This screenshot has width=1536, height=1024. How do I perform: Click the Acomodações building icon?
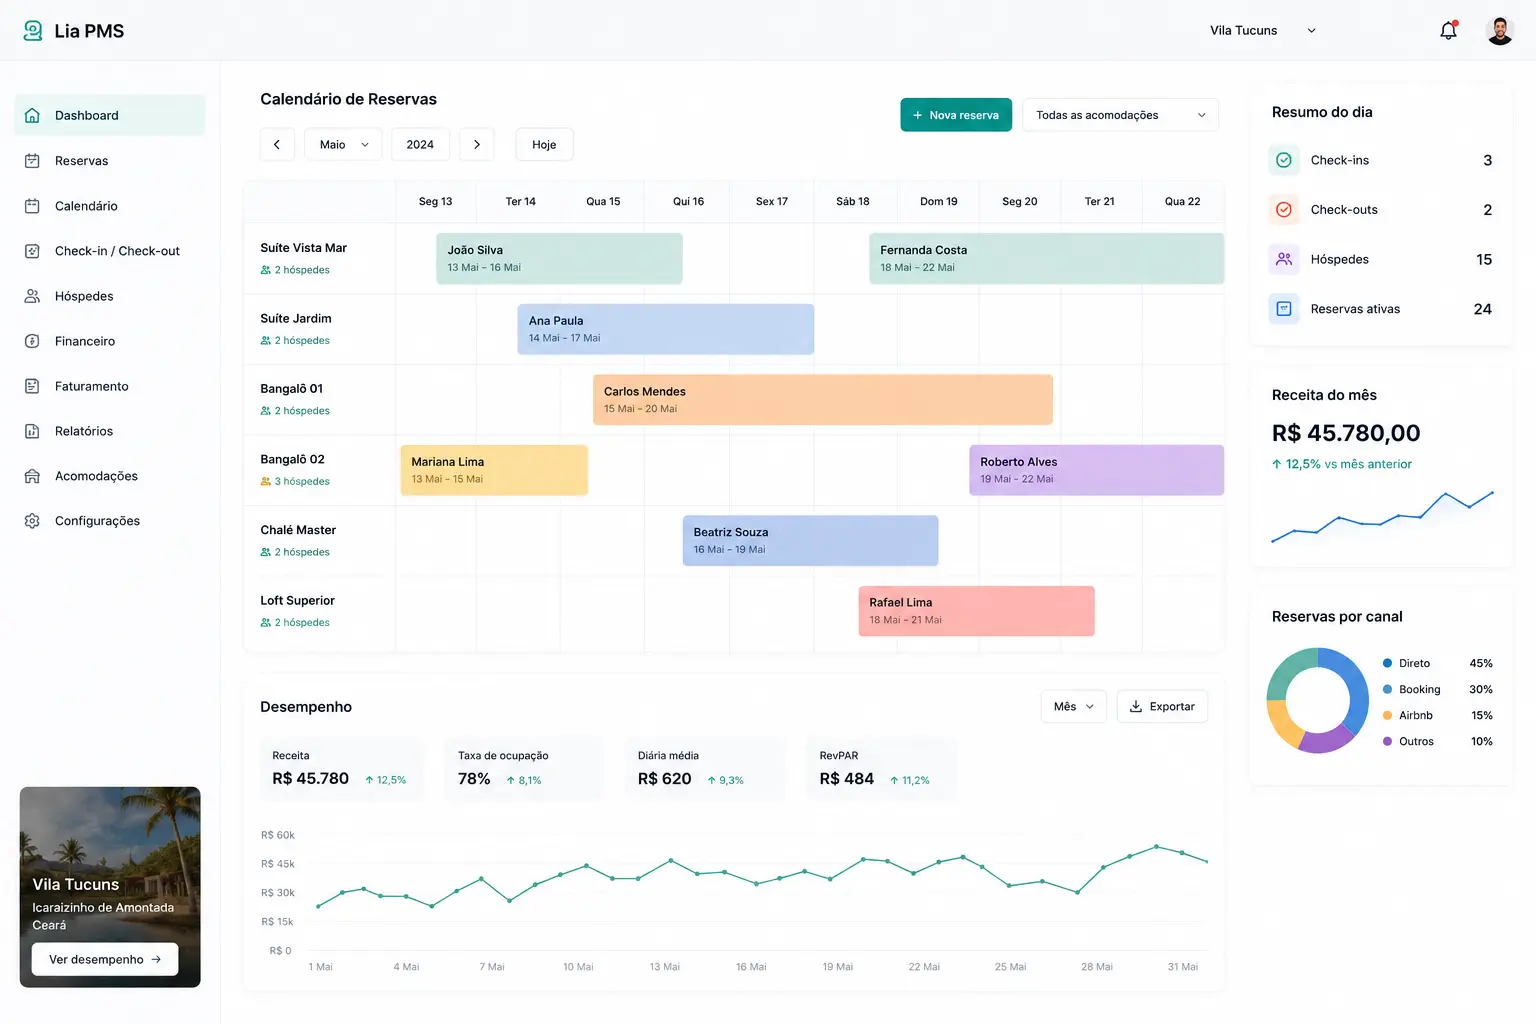pyautogui.click(x=32, y=476)
